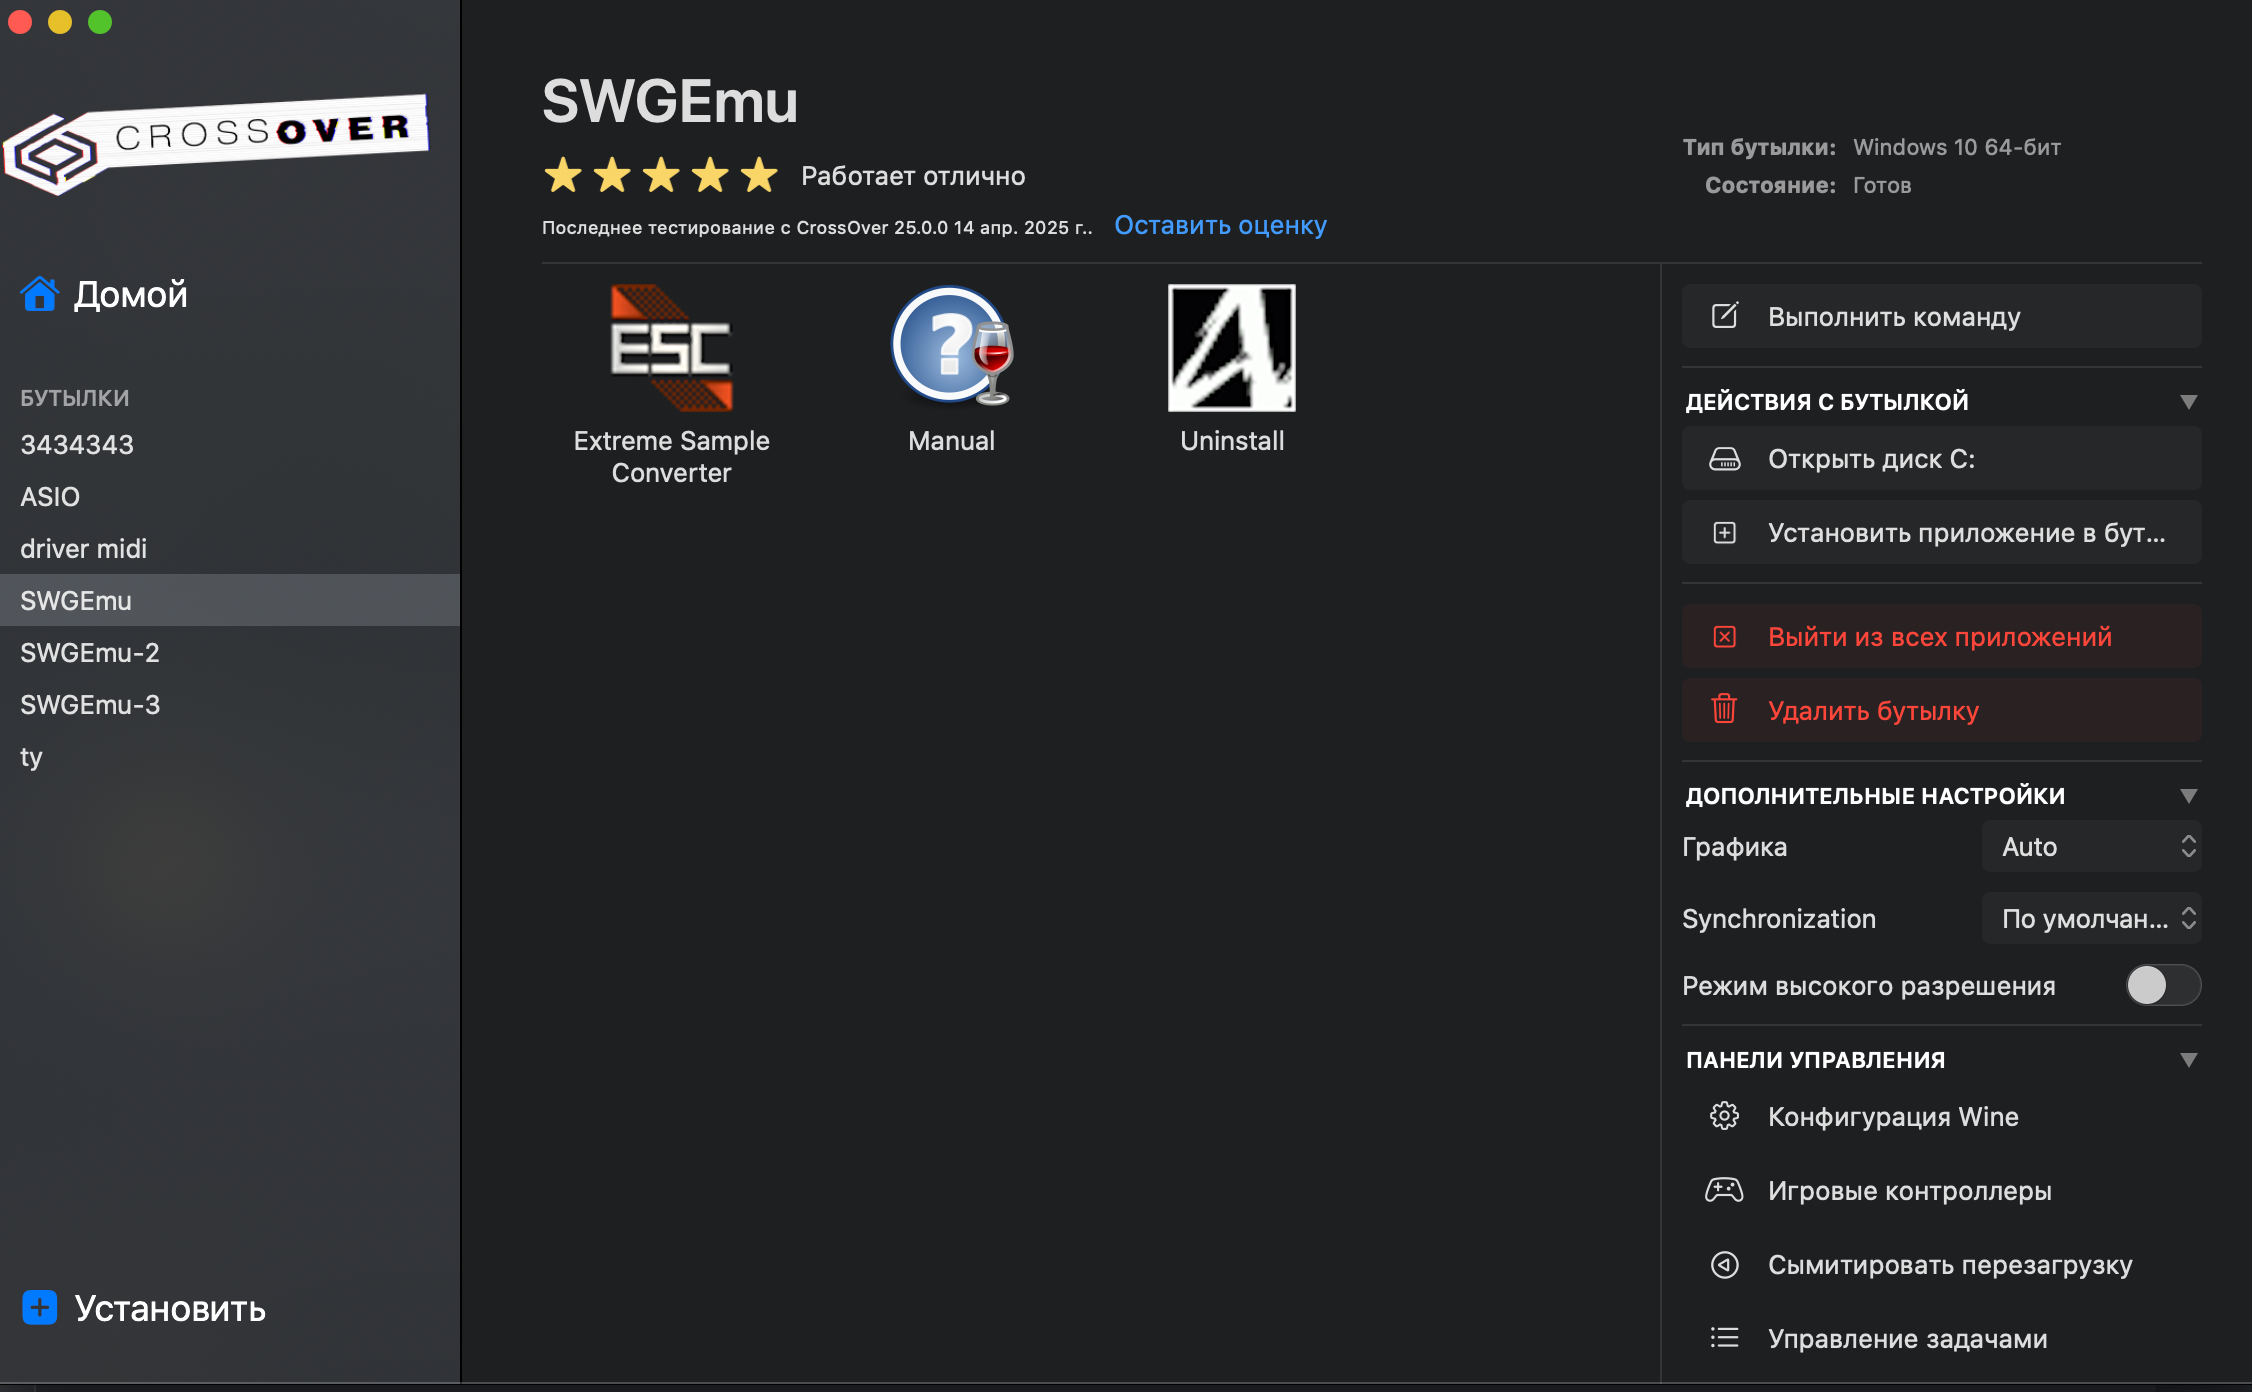This screenshot has width=2252, height=1392.
Task: Select the SWGEmu-2 bottle in sidebar
Action: (x=90, y=653)
